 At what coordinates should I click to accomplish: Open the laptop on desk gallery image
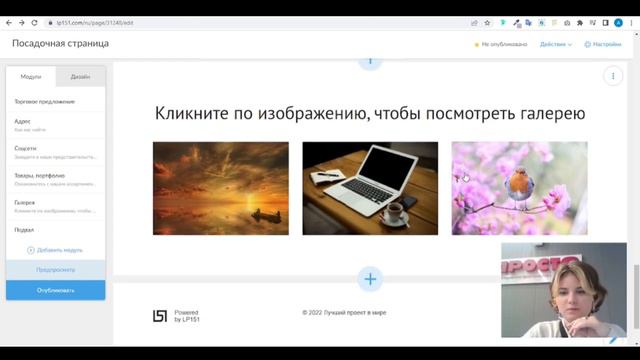tap(370, 188)
